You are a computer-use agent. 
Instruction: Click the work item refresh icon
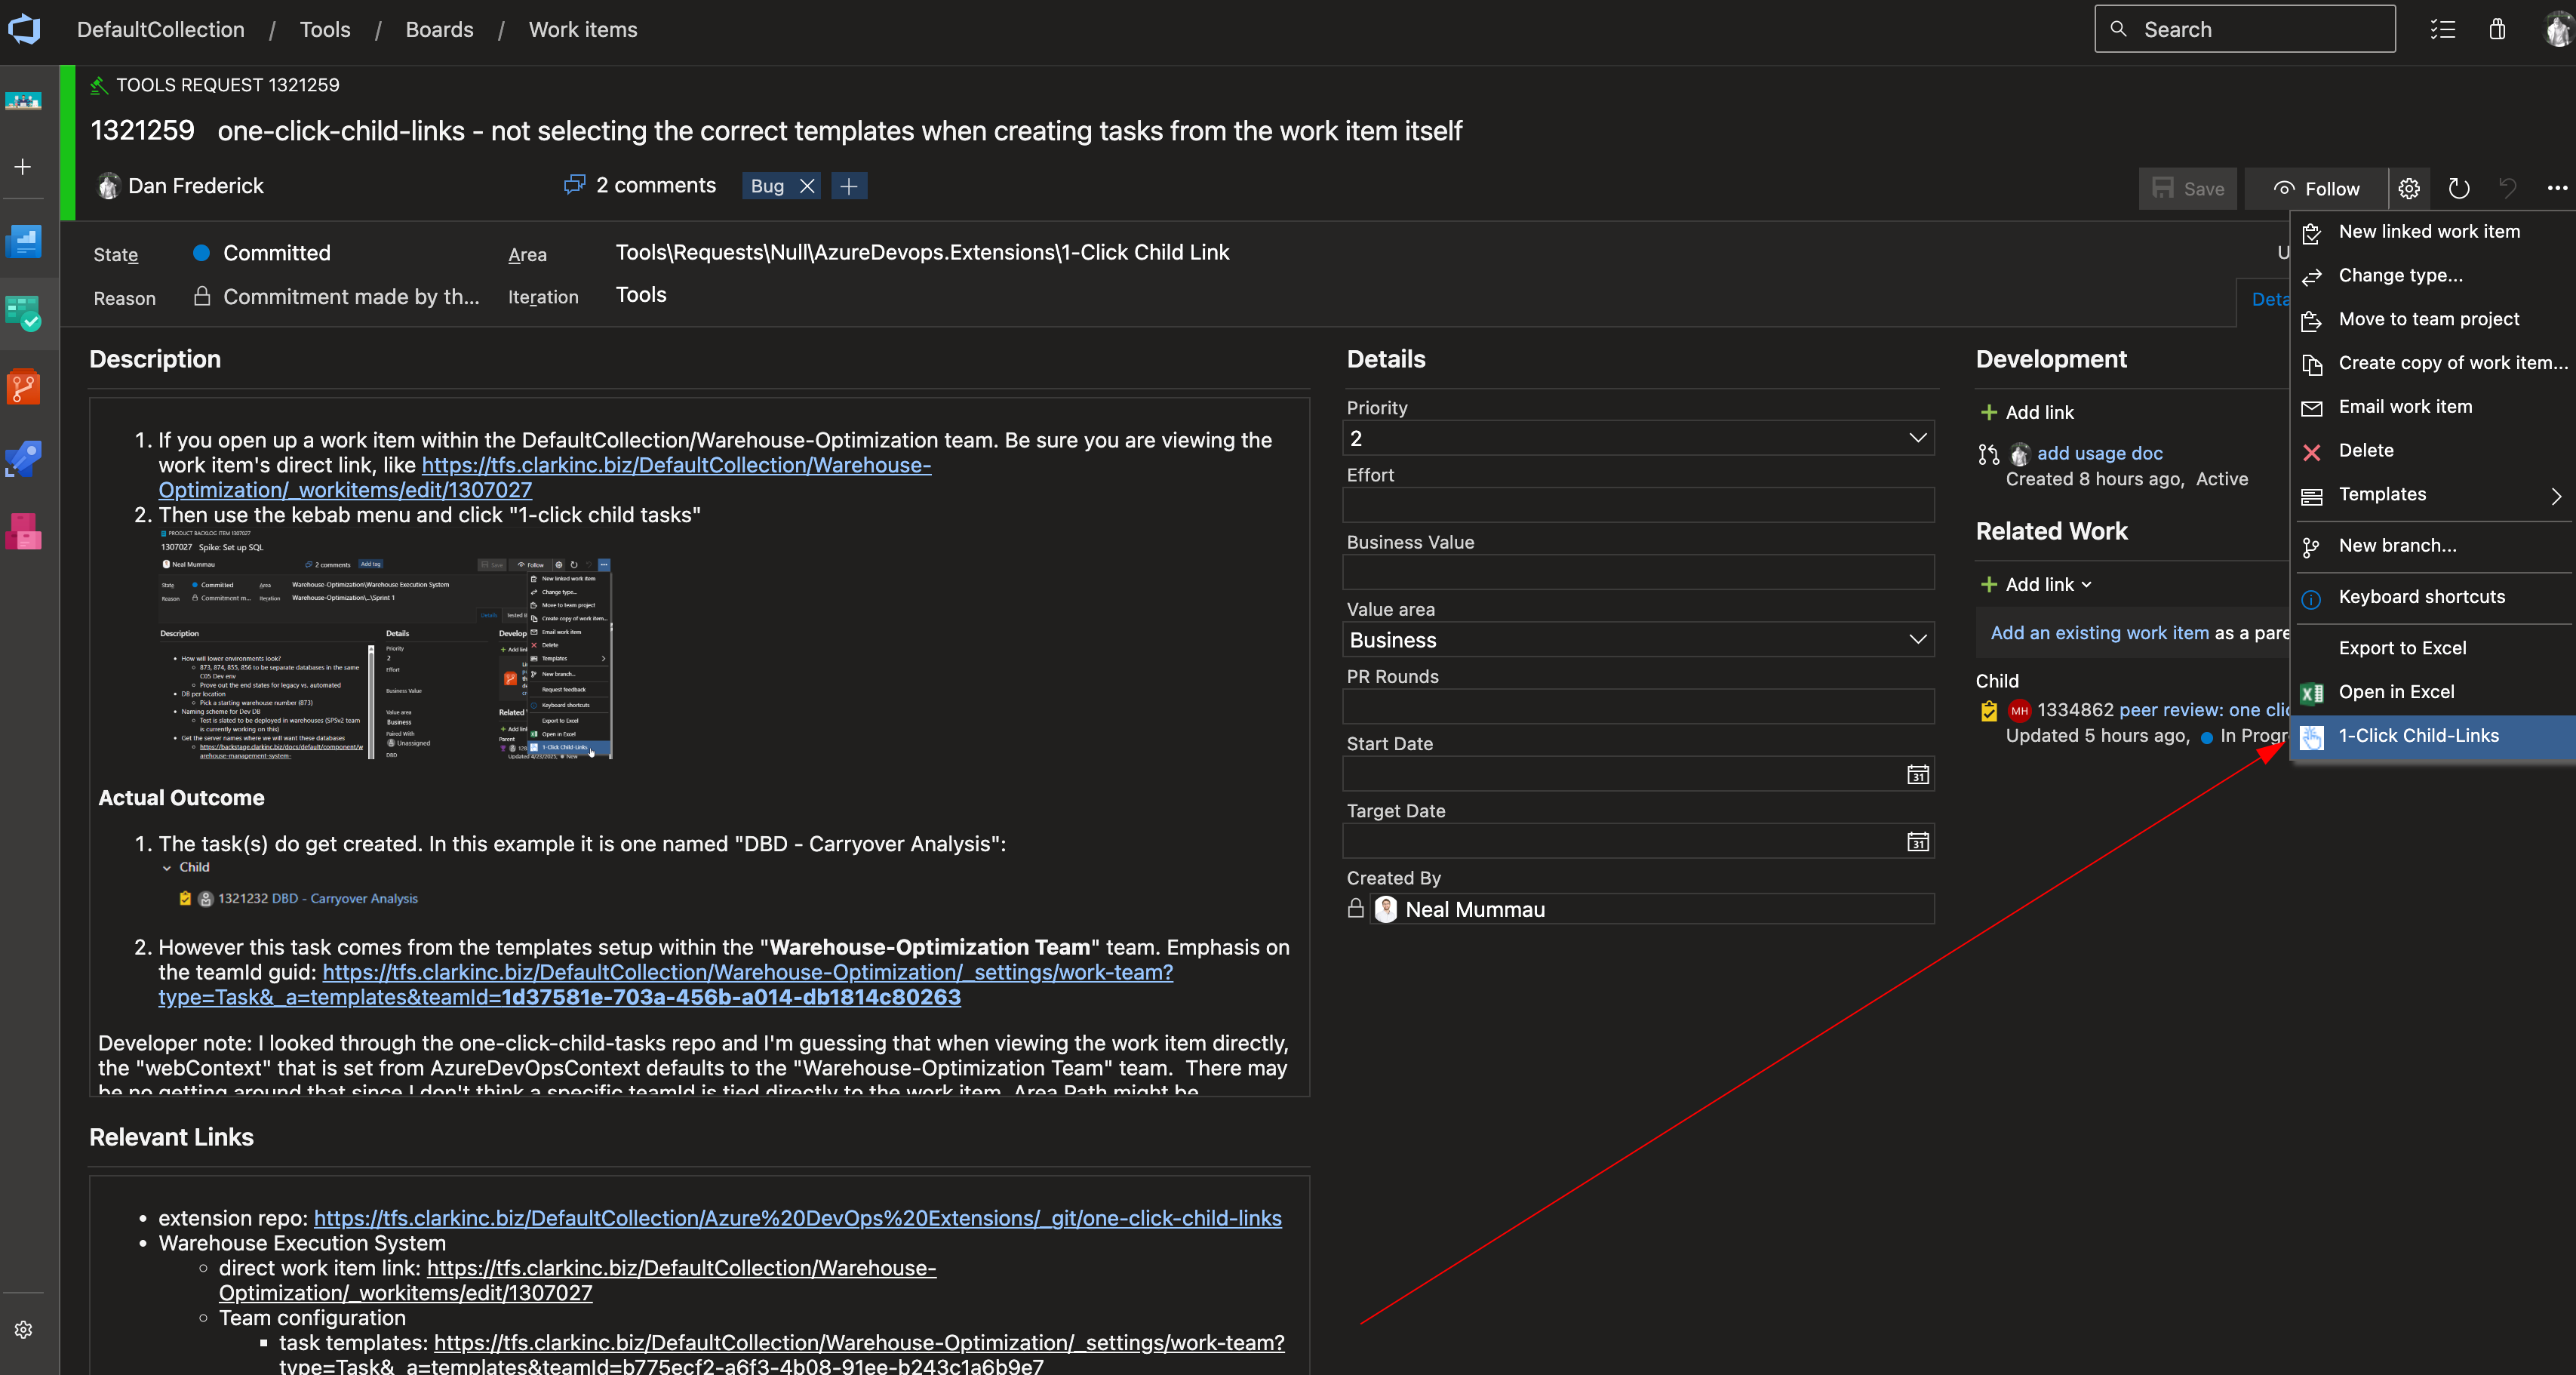(x=2458, y=188)
